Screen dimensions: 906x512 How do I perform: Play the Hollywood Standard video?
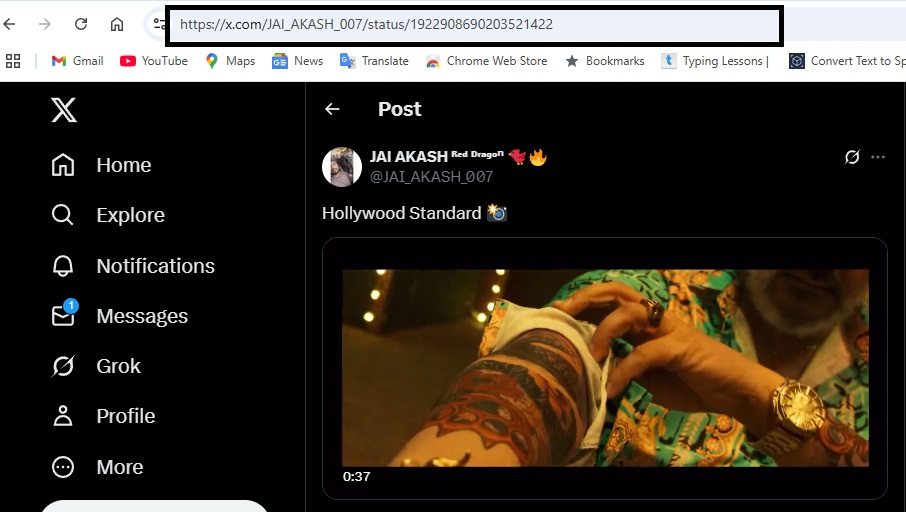coord(605,368)
